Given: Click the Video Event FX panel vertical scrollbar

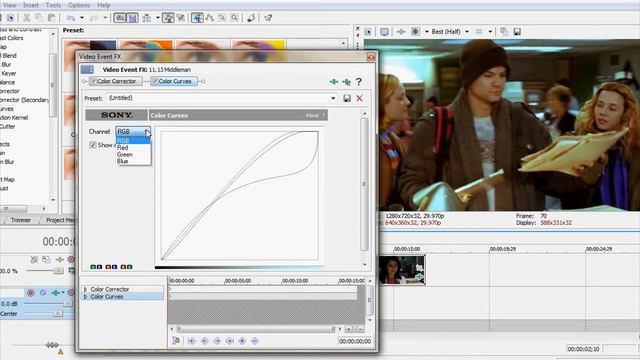Looking at the screenshot, I should 364,184.
